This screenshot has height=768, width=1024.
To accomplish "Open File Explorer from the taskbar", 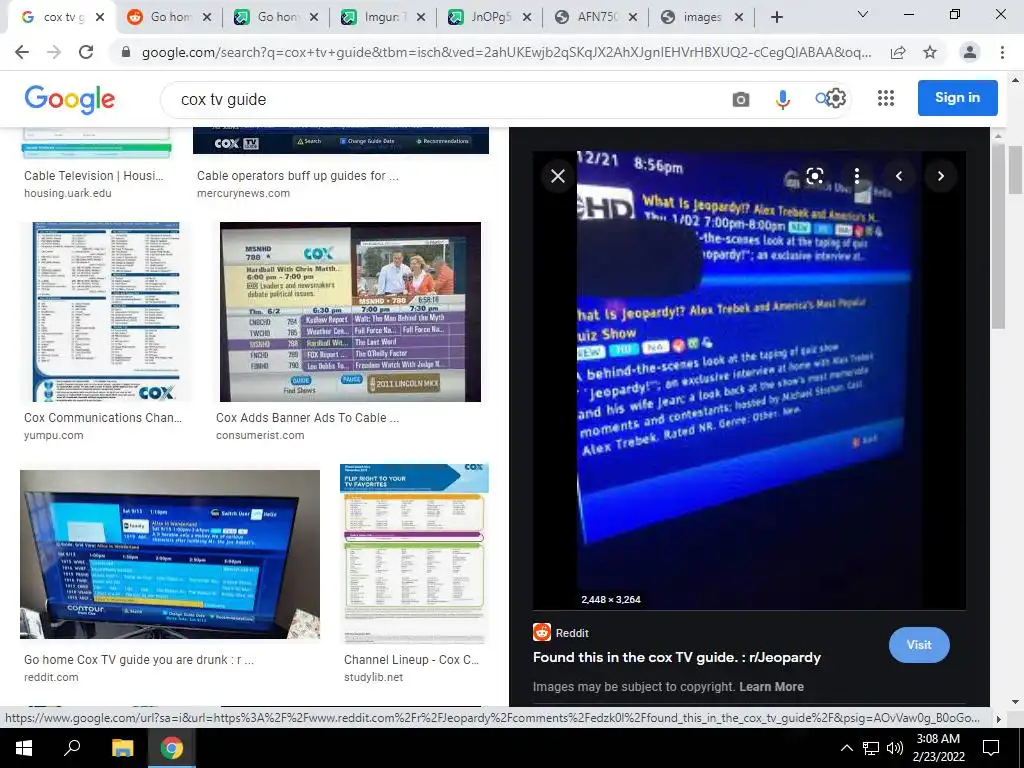I will [122, 748].
